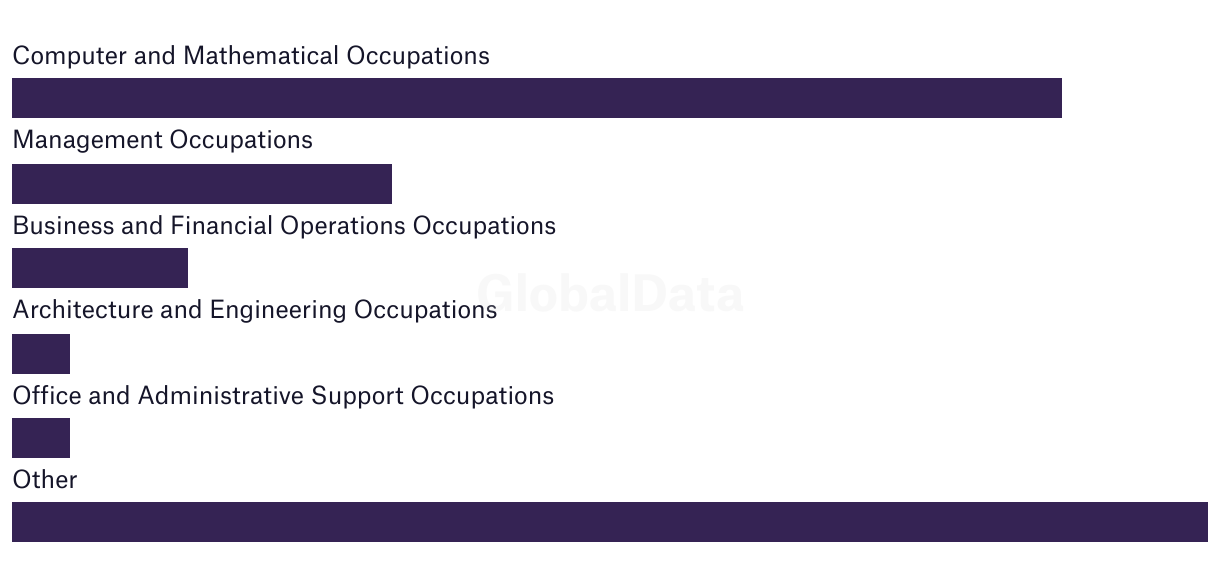
Task: Click the right end of the Other bar
Action: click(x=1200, y=522)
